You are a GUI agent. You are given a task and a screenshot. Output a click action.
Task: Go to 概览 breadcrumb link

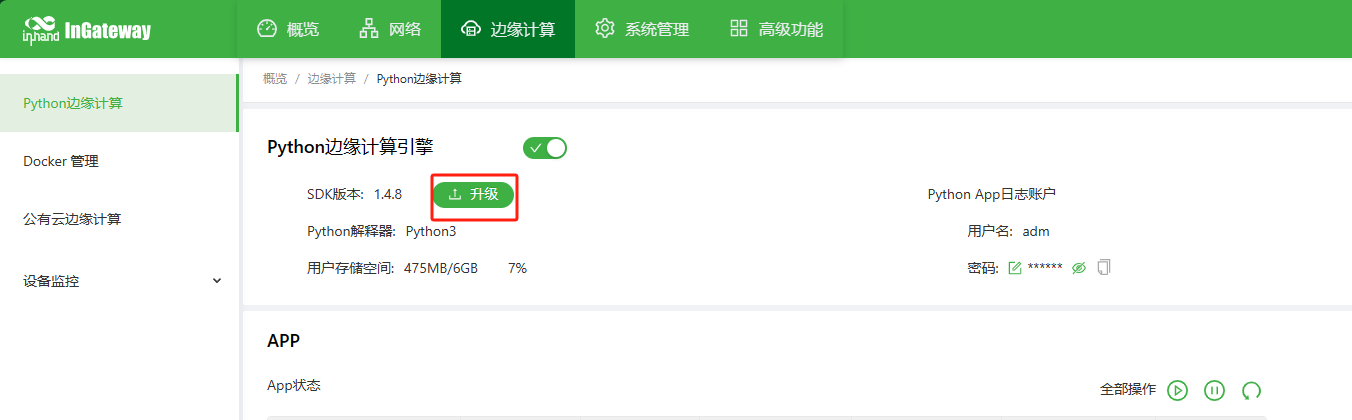click(275, 78)
